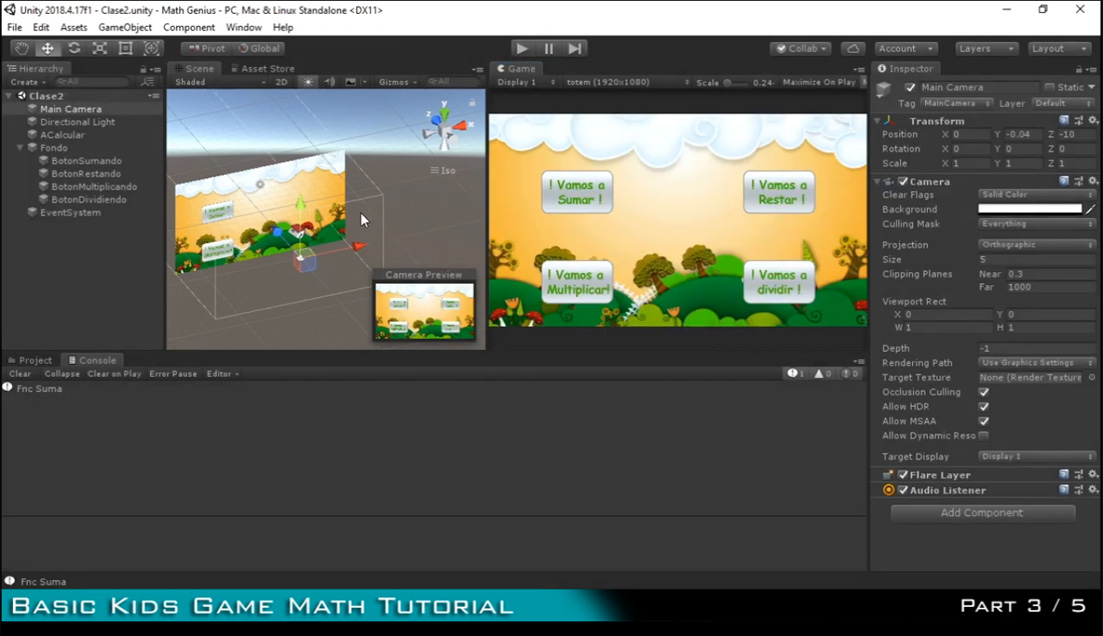This screenshot has width=1103, height=636.
Task: Enable Allow Dynamic Resolution checkbox
Action: (x=984, y=436)
